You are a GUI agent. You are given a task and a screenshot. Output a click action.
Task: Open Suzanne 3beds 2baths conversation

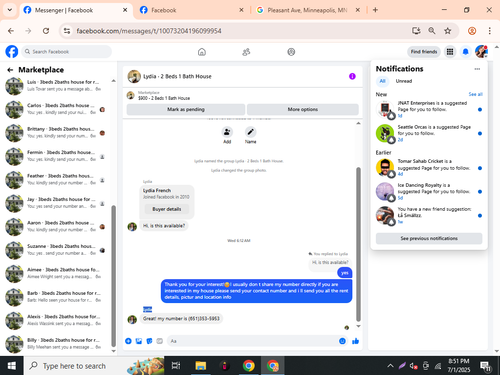pos(55,250)
